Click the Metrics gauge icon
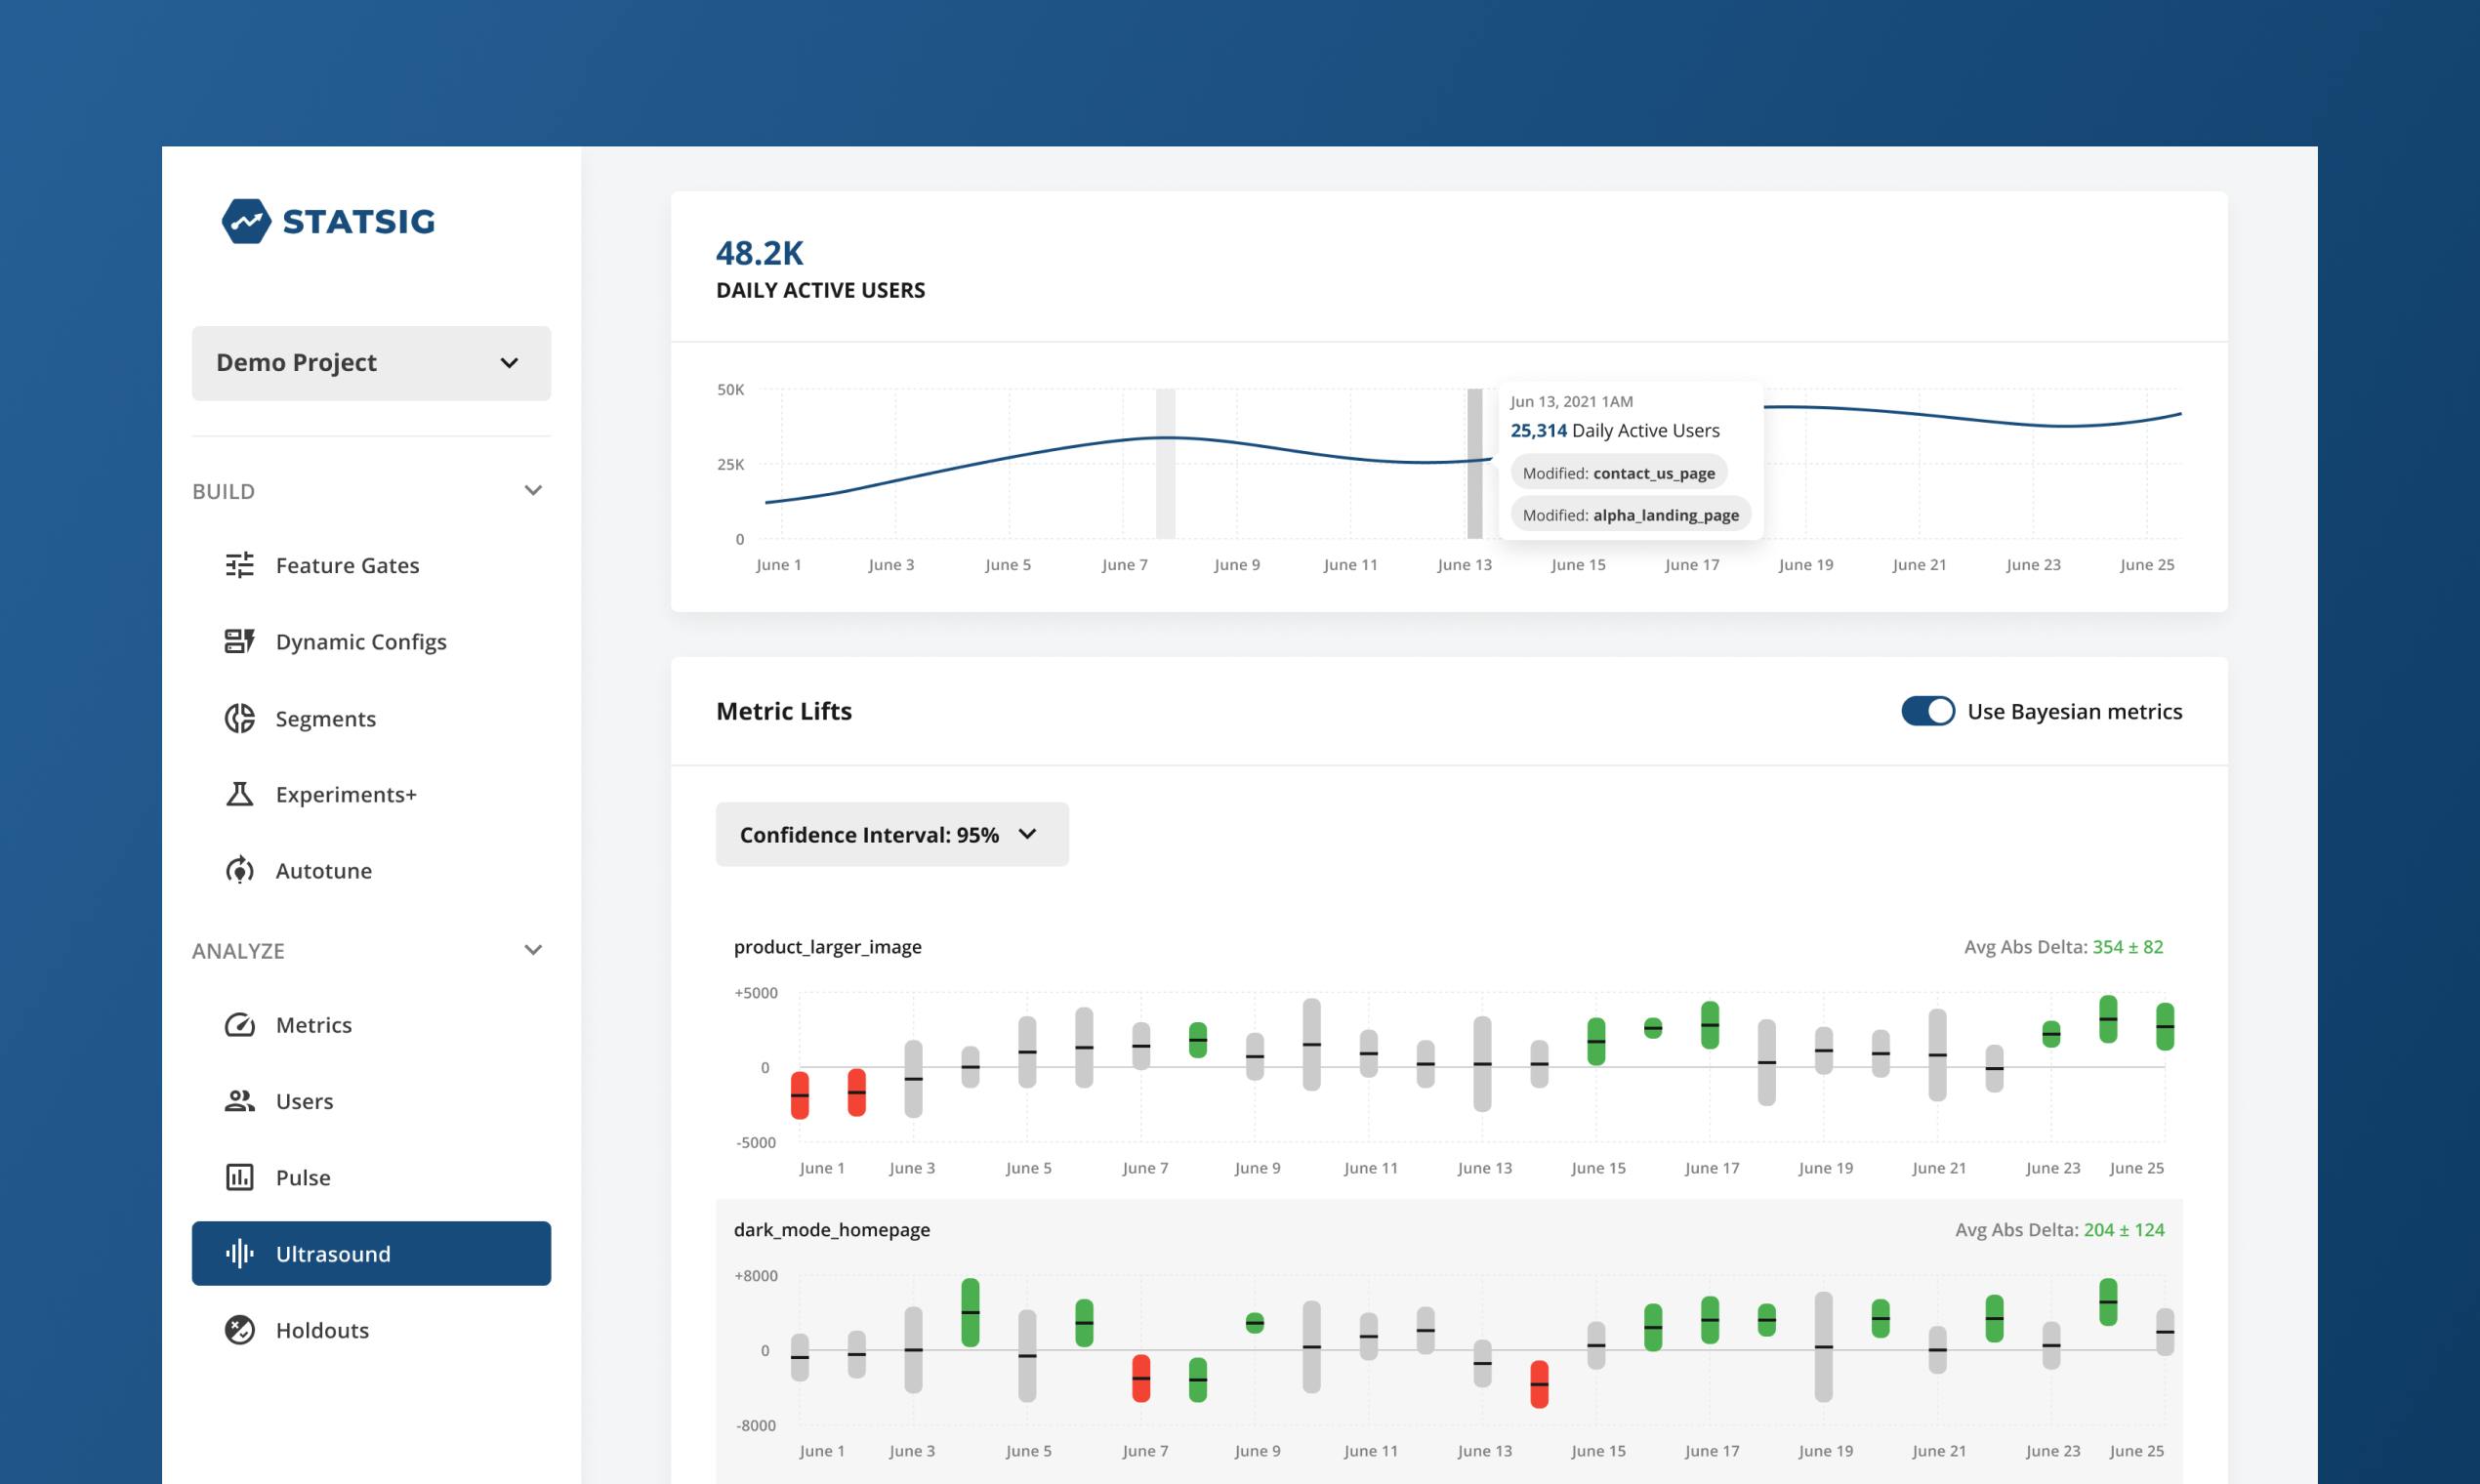 239,1025
